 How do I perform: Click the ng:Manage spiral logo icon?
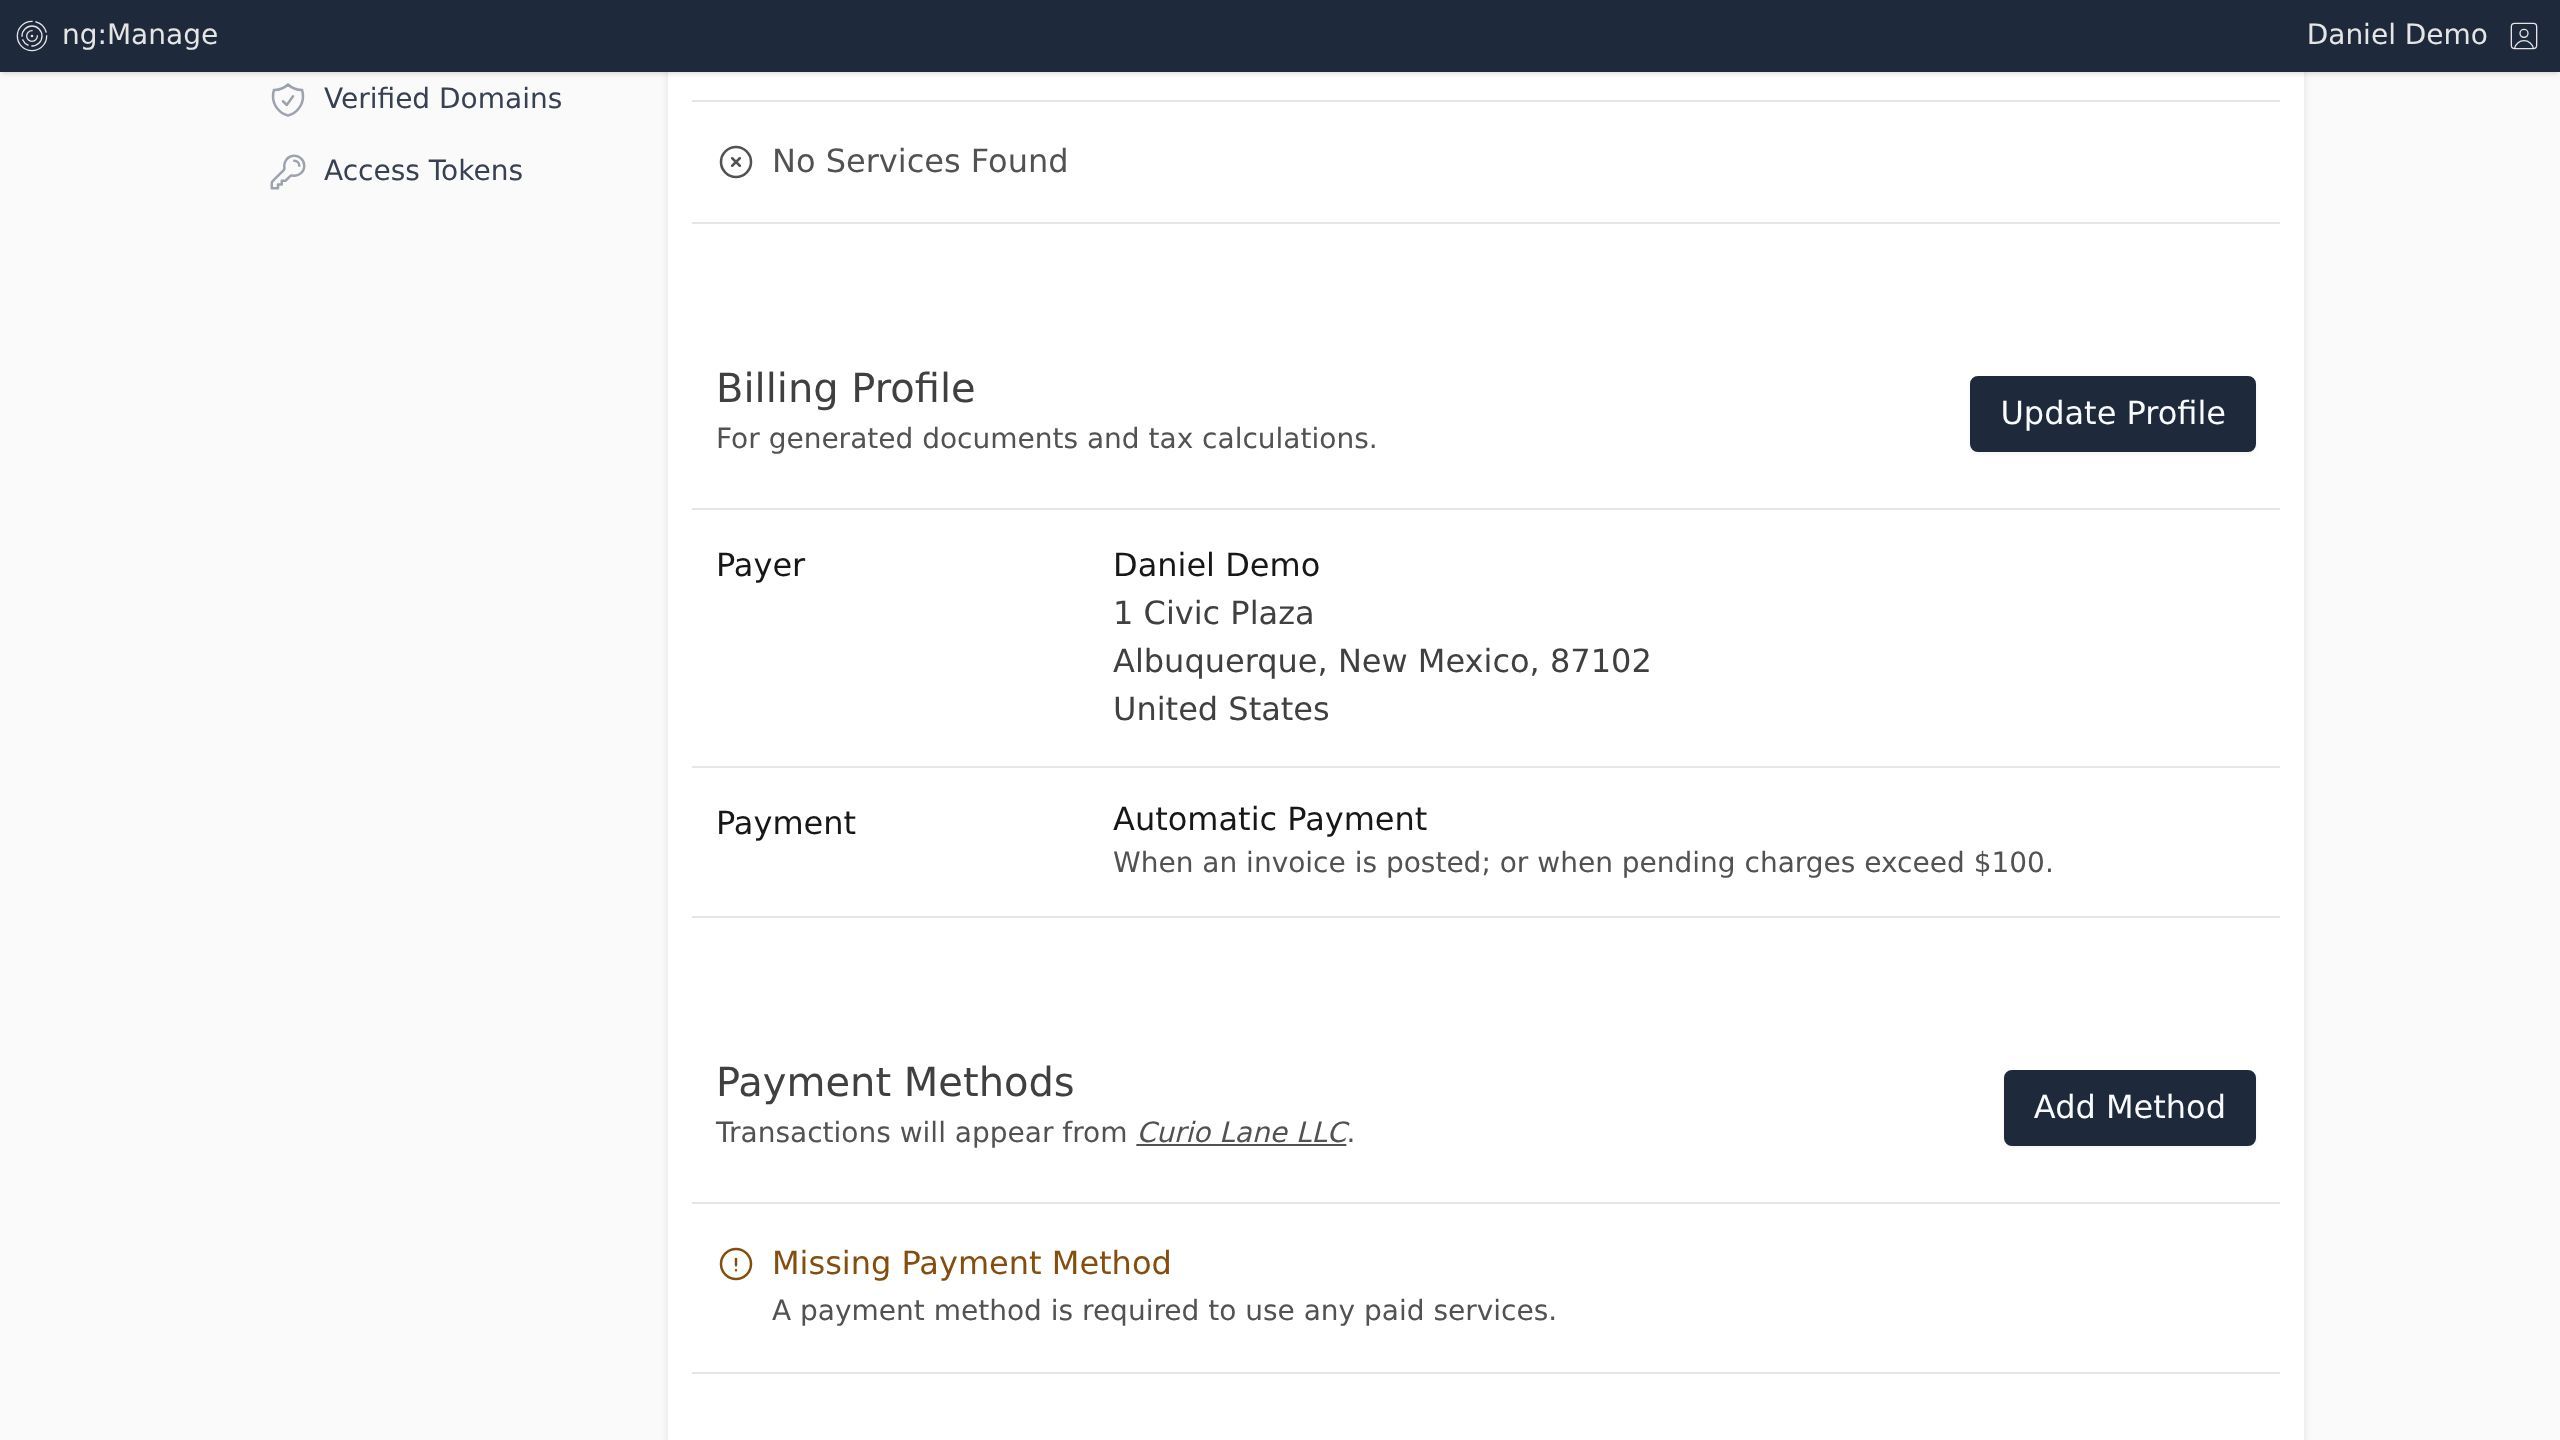[x=32, y=36]
